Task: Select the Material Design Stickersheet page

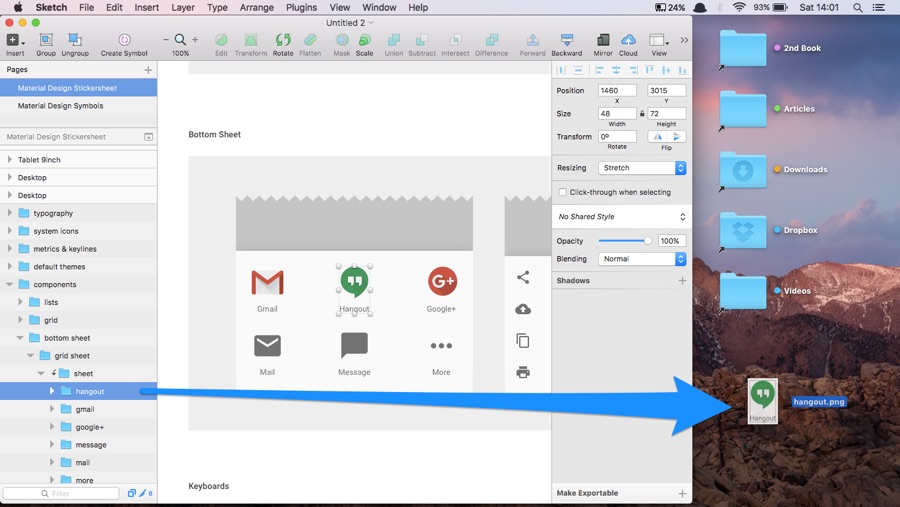Action: [79, 88]
